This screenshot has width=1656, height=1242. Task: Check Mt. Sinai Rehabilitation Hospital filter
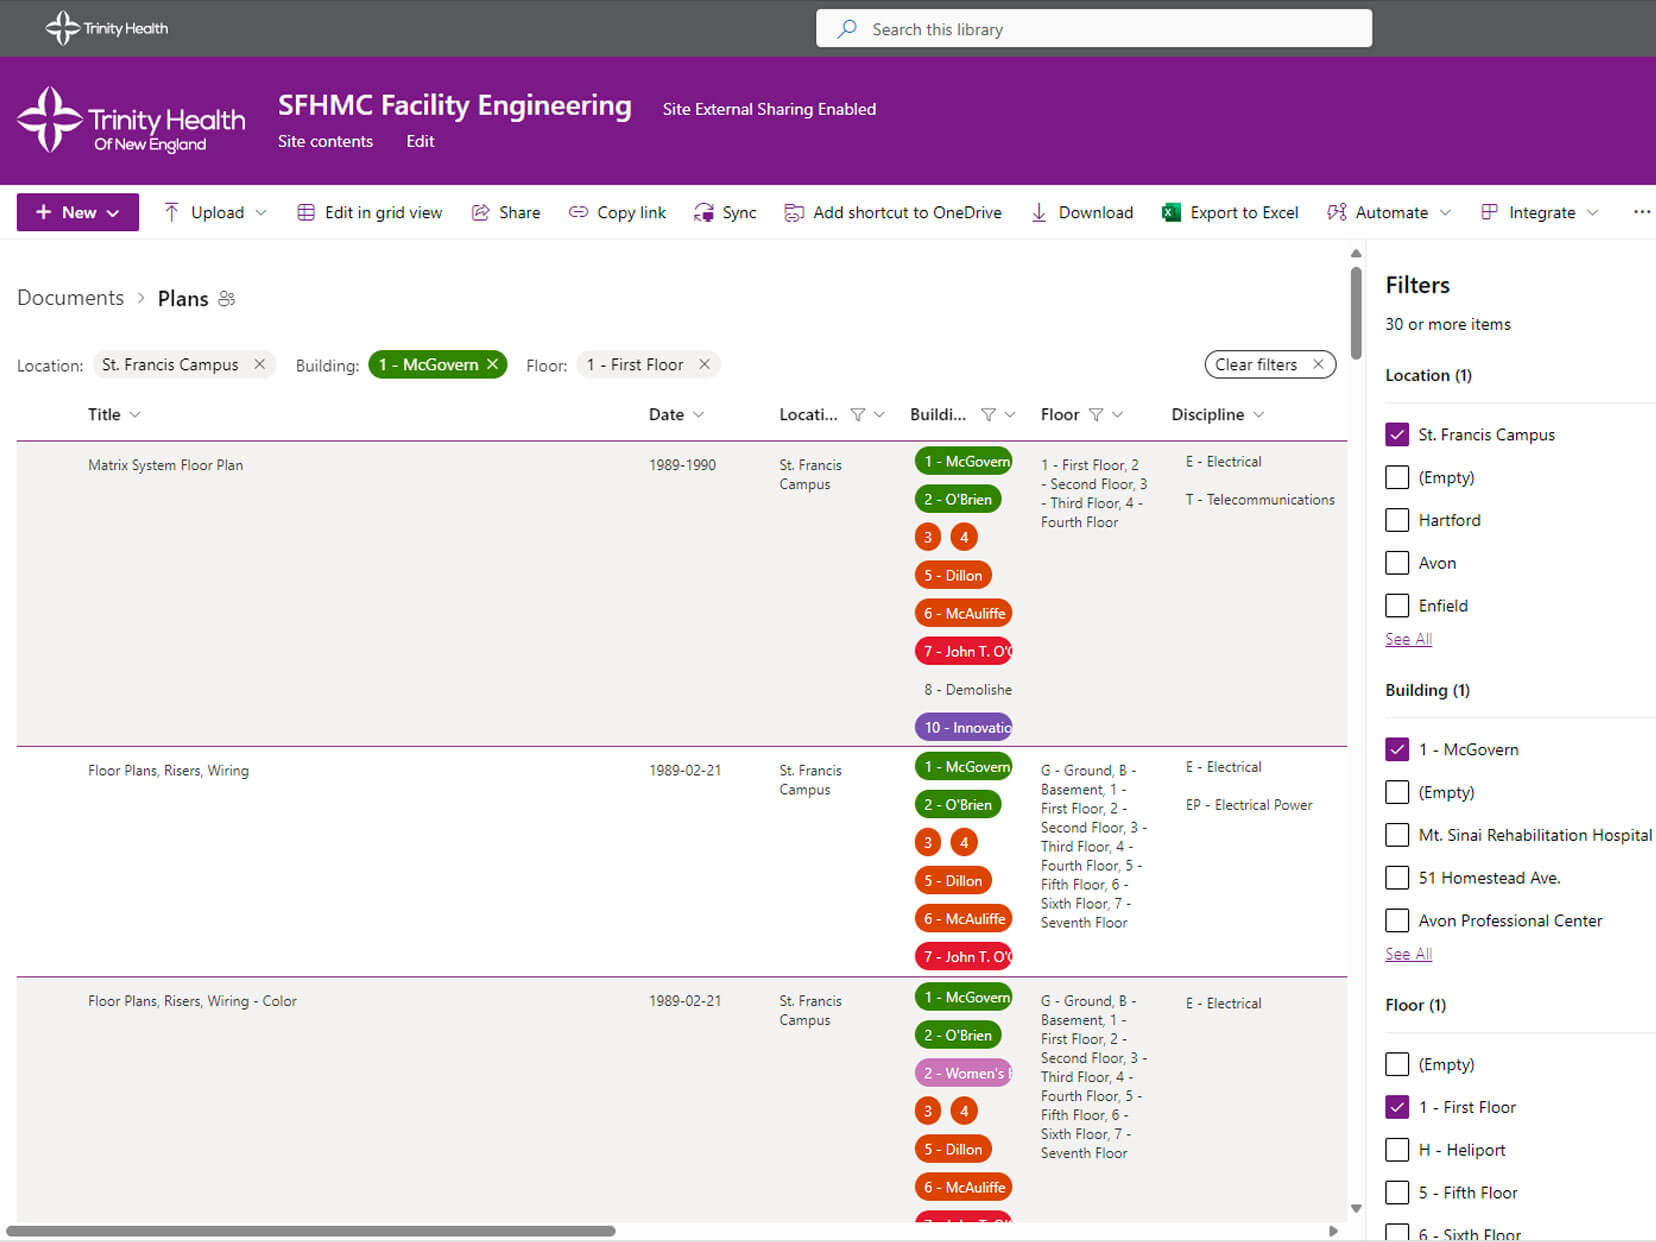(x=1397, y=835)
